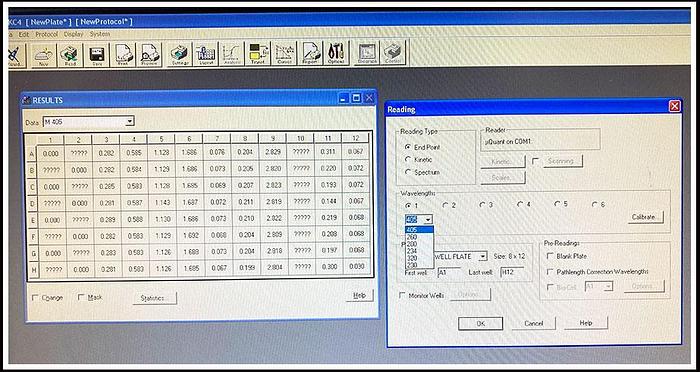
Task: Tick the checkbox beside Scanning button
Action: coord(535,161)
